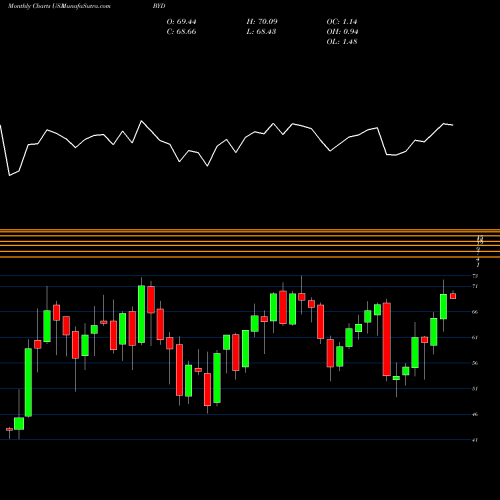The height and width of the screenshot is (500, 500).
Task: Click the 61 price axis label
Action: [475, 338]
